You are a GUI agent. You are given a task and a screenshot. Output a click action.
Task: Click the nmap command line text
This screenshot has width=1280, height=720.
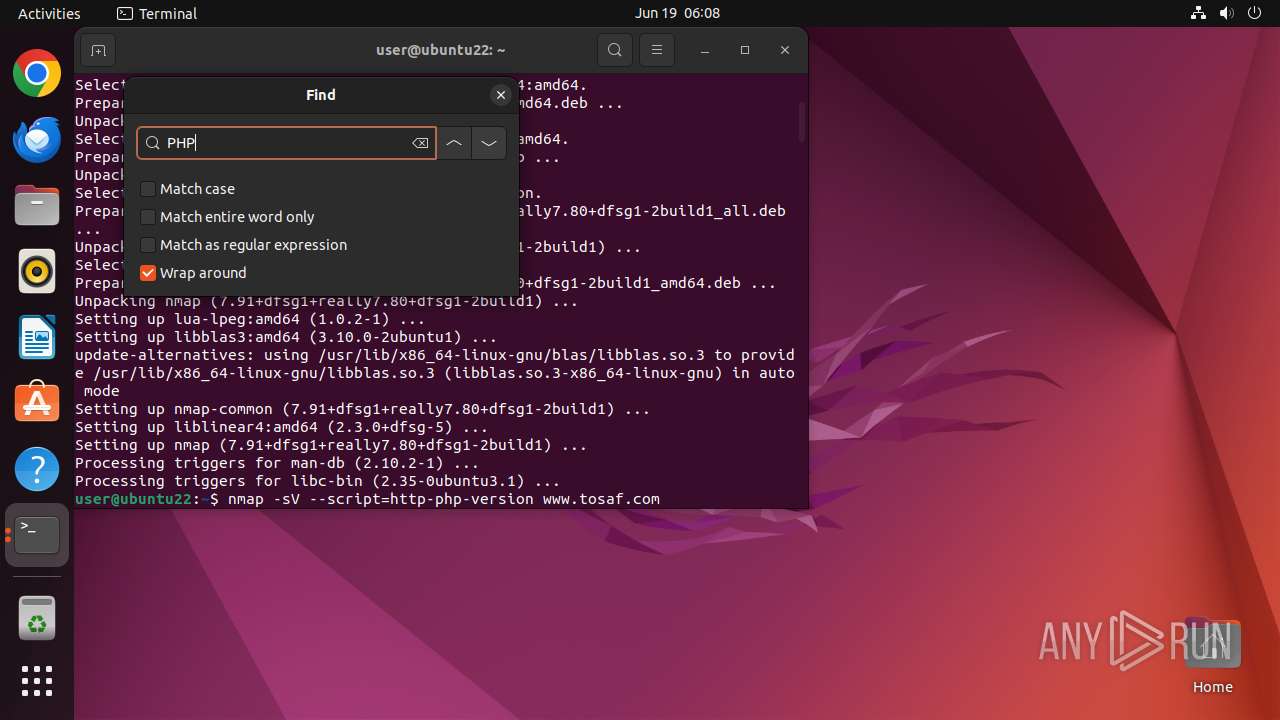click(444, 499)
